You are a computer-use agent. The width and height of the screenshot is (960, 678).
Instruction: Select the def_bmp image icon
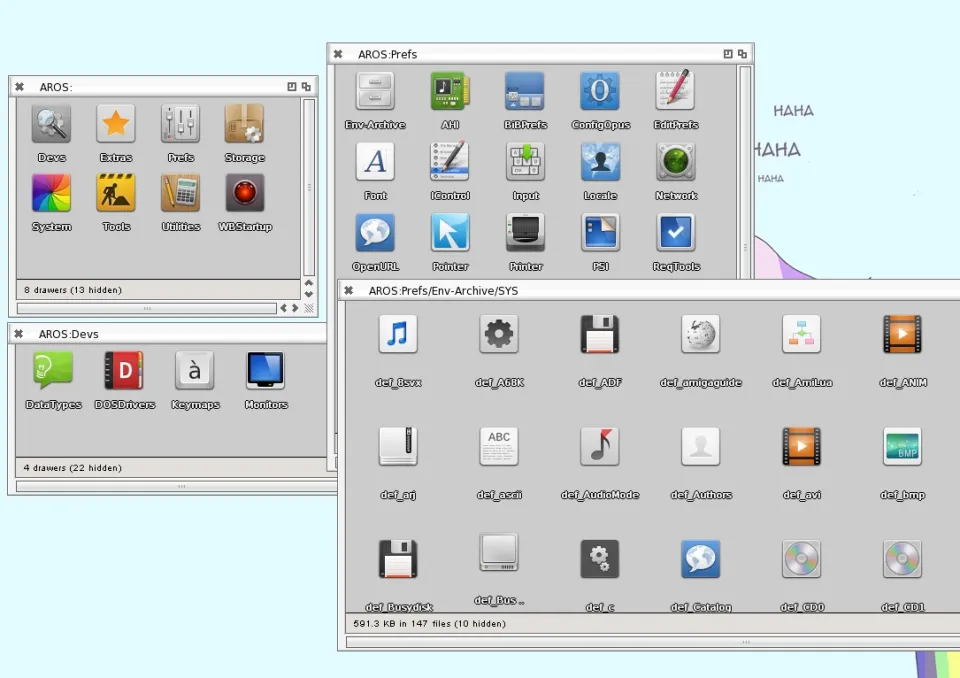(902, 447)
